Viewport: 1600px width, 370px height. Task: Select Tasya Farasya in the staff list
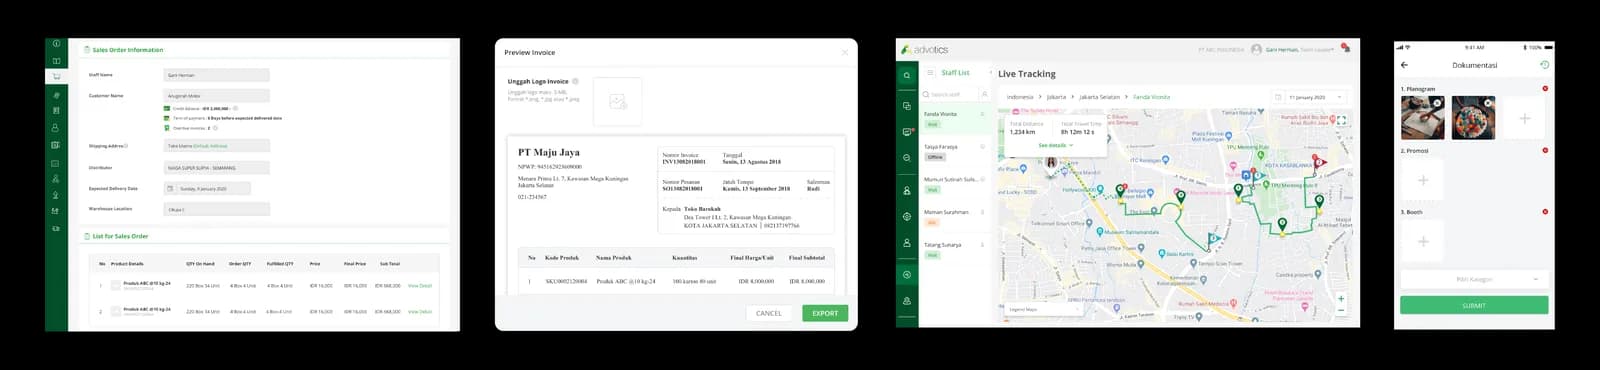955,151
